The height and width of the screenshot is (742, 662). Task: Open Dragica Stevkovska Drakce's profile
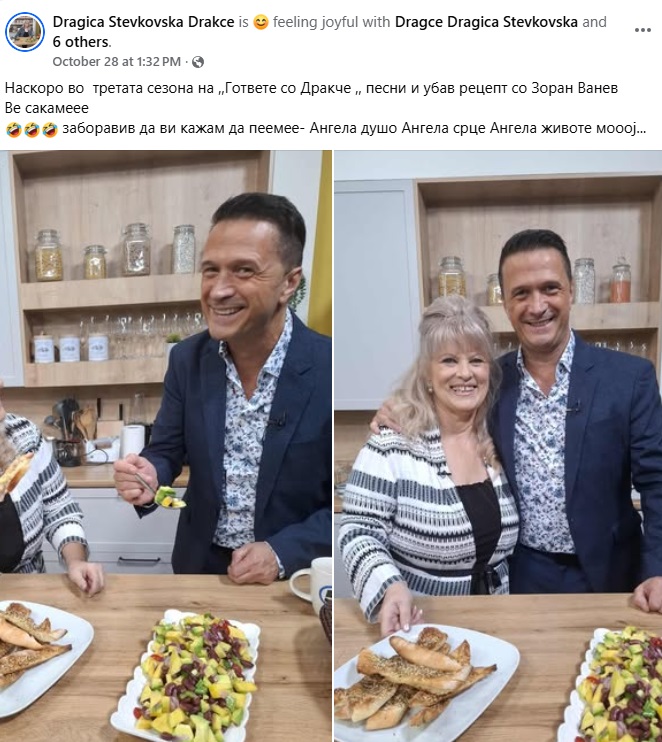click(143, 22)
